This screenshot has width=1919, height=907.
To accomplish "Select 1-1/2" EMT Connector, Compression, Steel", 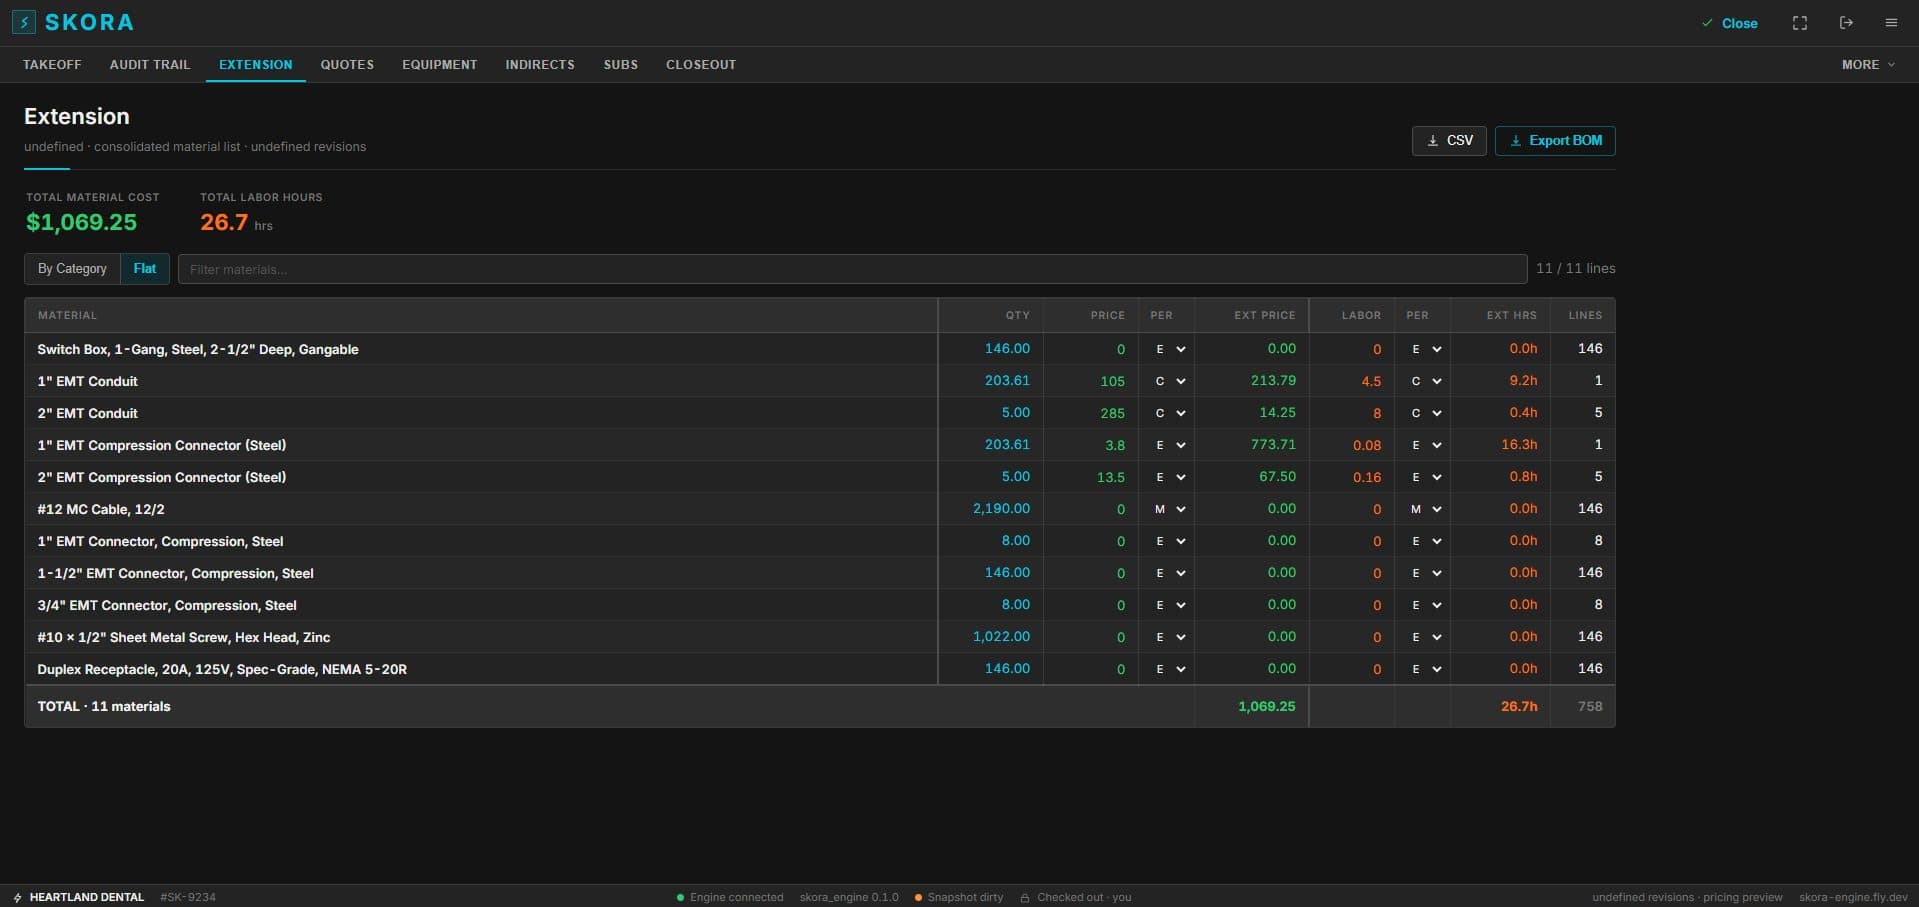I will 175,573.
